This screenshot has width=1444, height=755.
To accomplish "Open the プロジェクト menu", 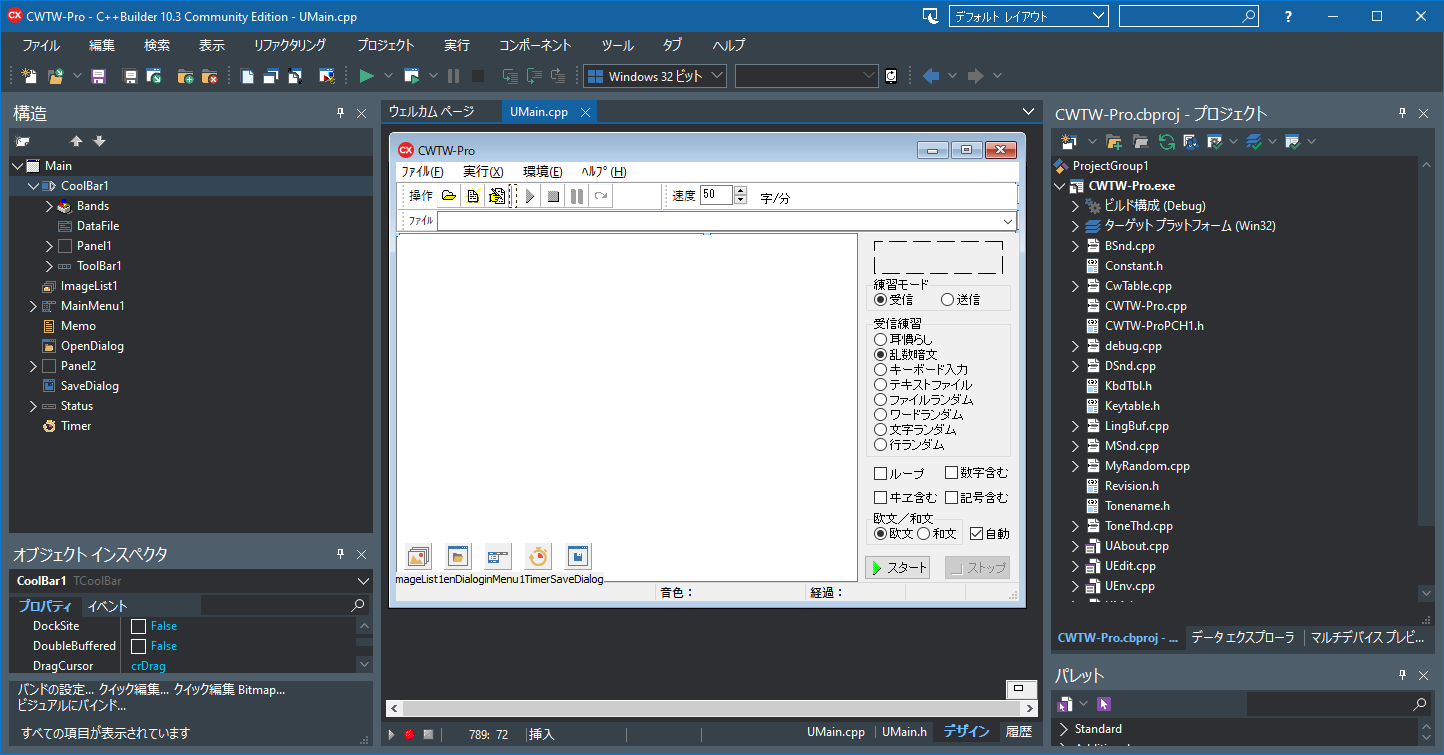I will tap(385, 45).
